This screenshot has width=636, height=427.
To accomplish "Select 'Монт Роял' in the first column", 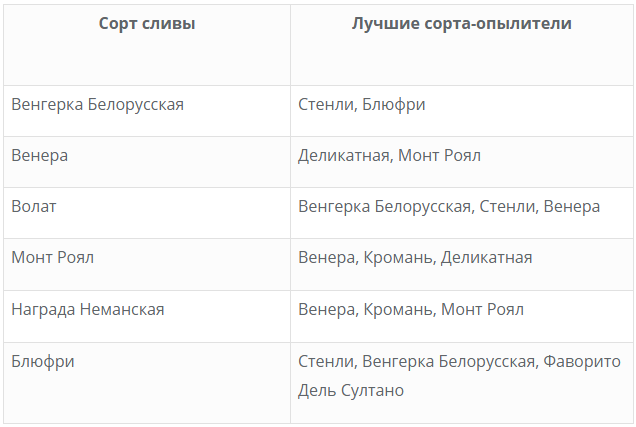I will [52, 258].
